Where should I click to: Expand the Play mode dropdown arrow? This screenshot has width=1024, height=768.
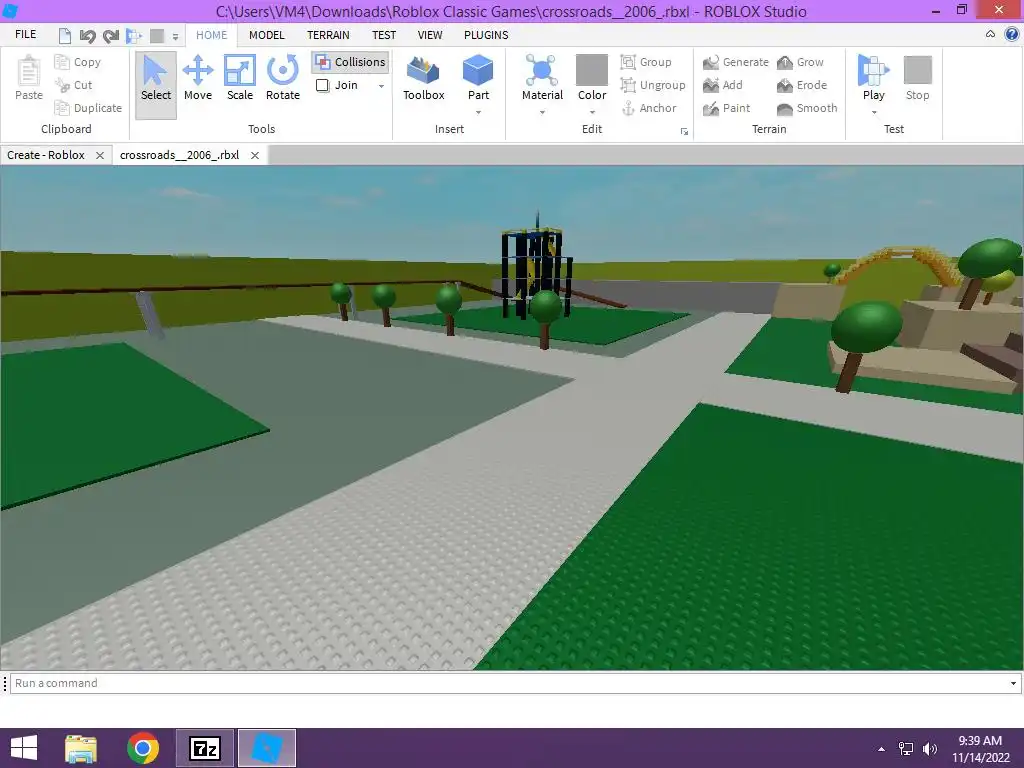(874, 112)
